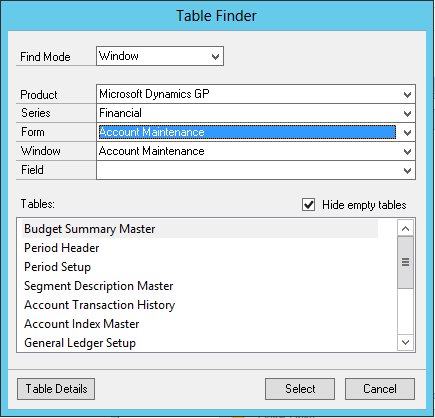Open the Find Mode dropdown
435x418 pixels.
click(x=160, y=56)
